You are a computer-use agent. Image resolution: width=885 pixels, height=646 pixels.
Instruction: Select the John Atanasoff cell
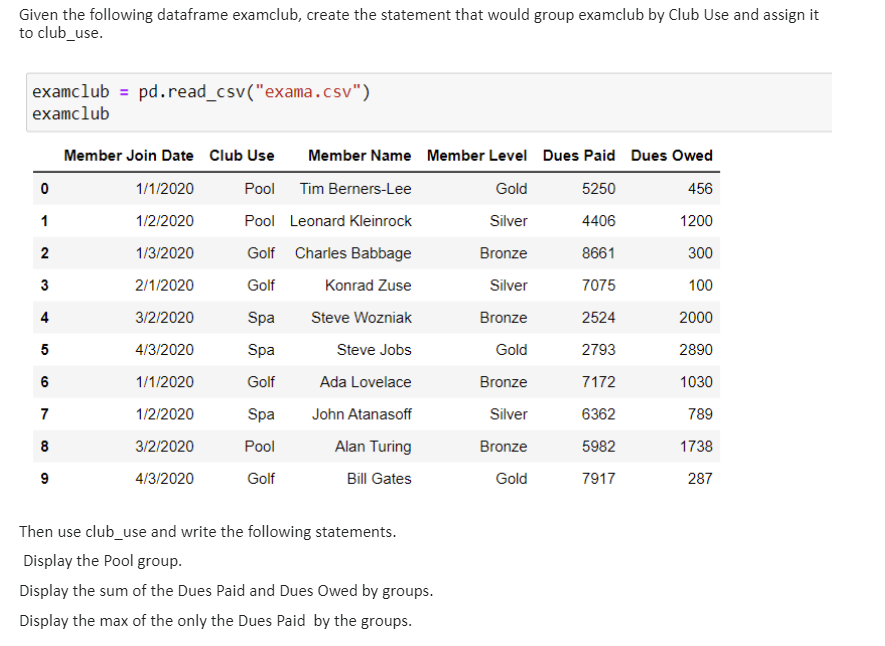click(362, 414)
